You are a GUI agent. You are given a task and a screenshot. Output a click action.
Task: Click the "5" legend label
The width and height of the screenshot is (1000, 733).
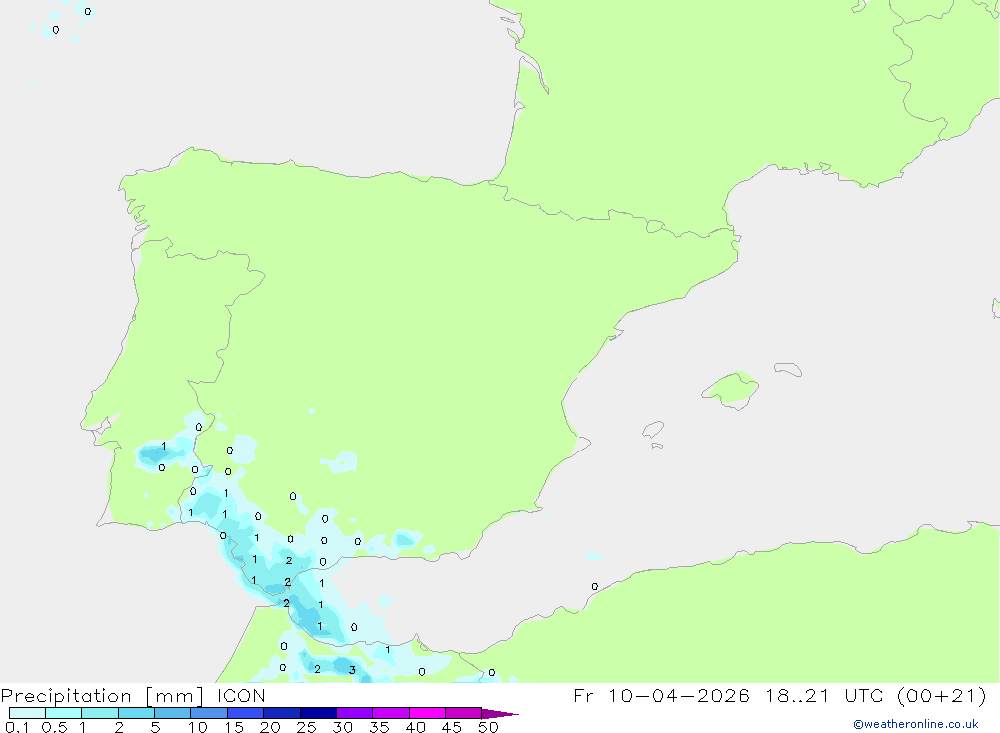point(155,727)
